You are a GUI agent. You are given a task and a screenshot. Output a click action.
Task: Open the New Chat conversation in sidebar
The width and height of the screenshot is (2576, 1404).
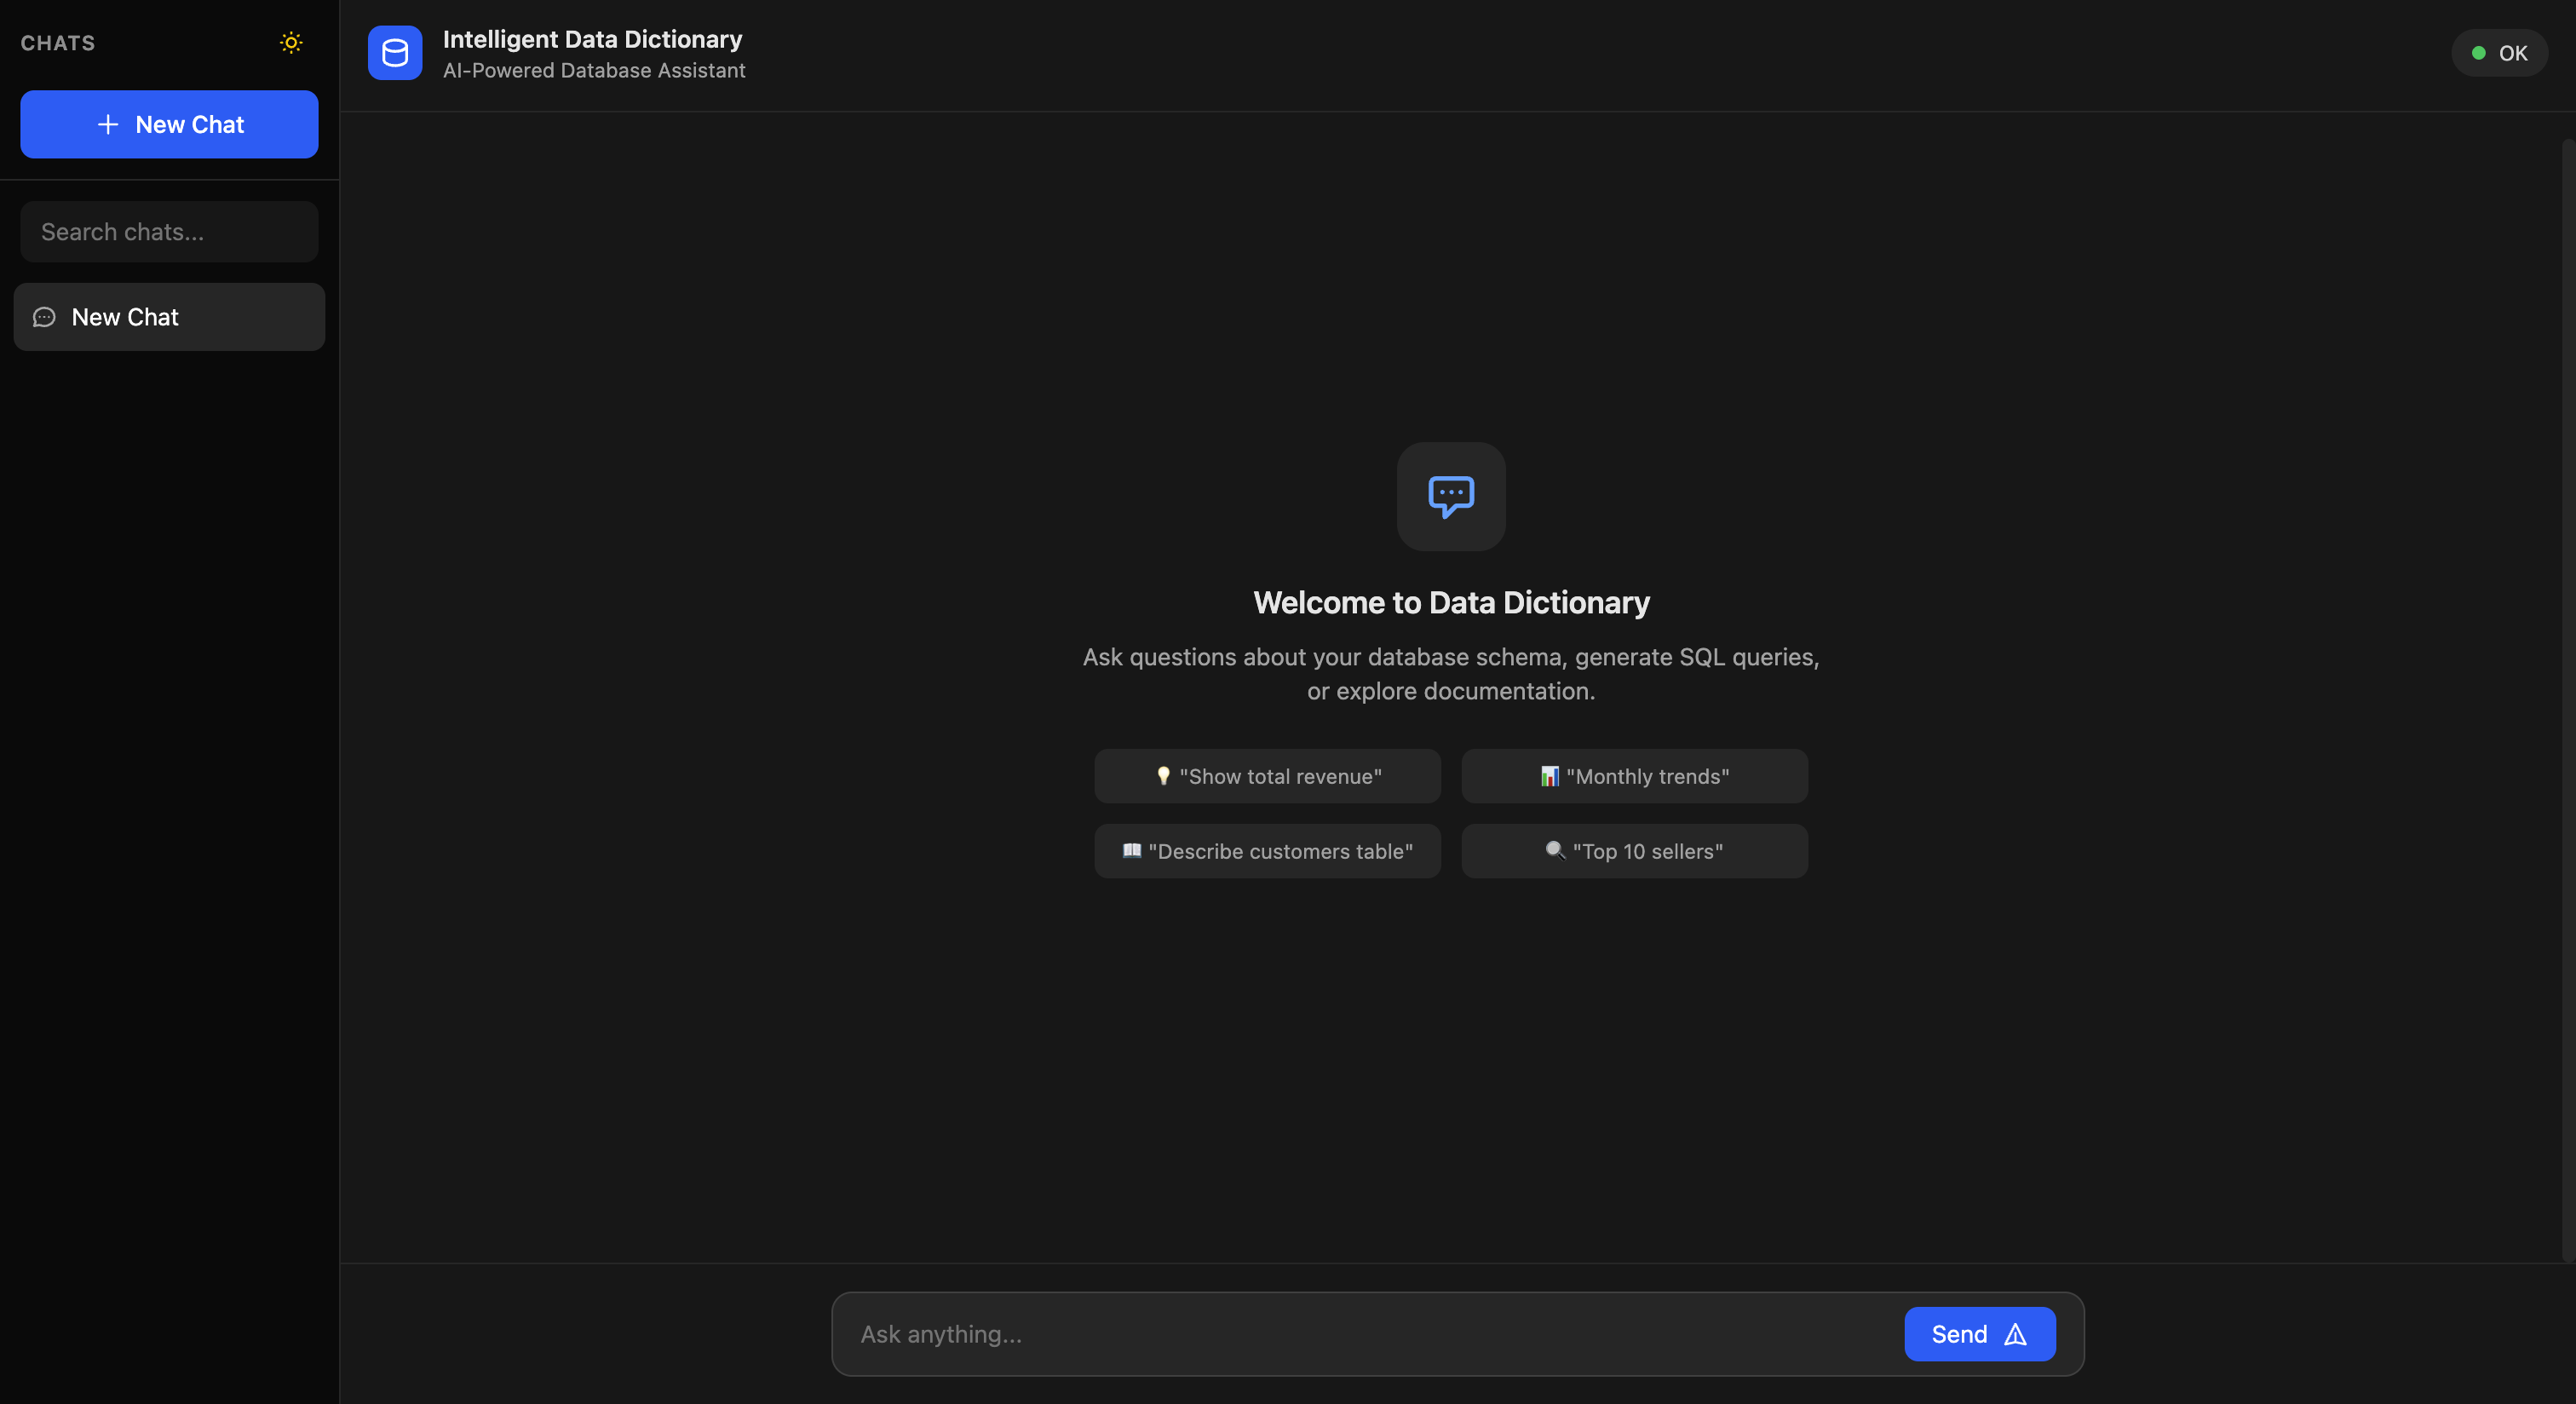pyautogui.click(x=169, y=317)
